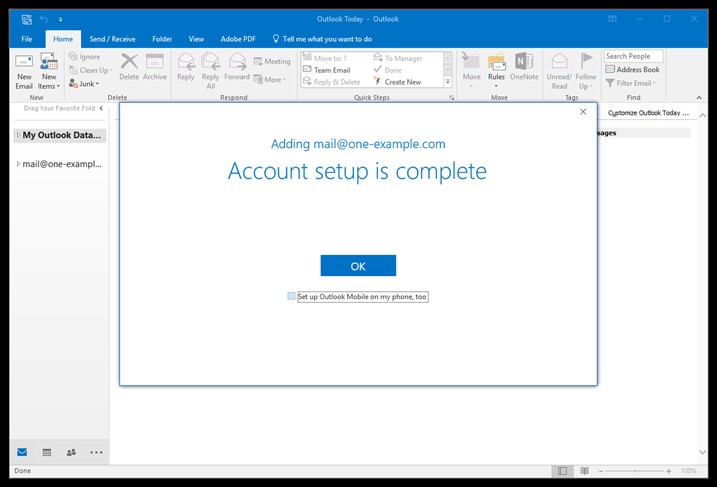This screenshot has height=487, width=717.
Task: Click the Meeting reply button
Action: point(272,61)
